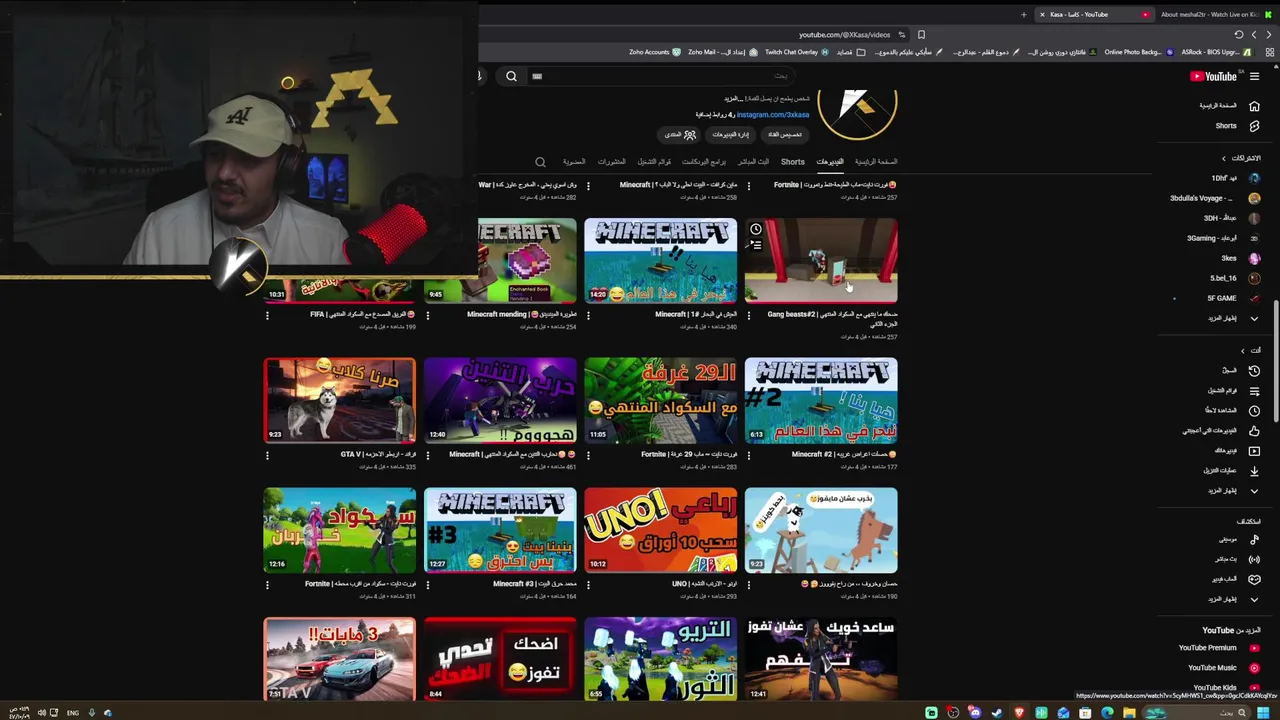Viewport: 1280px width, 720px height.
Task: Open three-dot menu for the FIFA video
Action: [267, 315]
